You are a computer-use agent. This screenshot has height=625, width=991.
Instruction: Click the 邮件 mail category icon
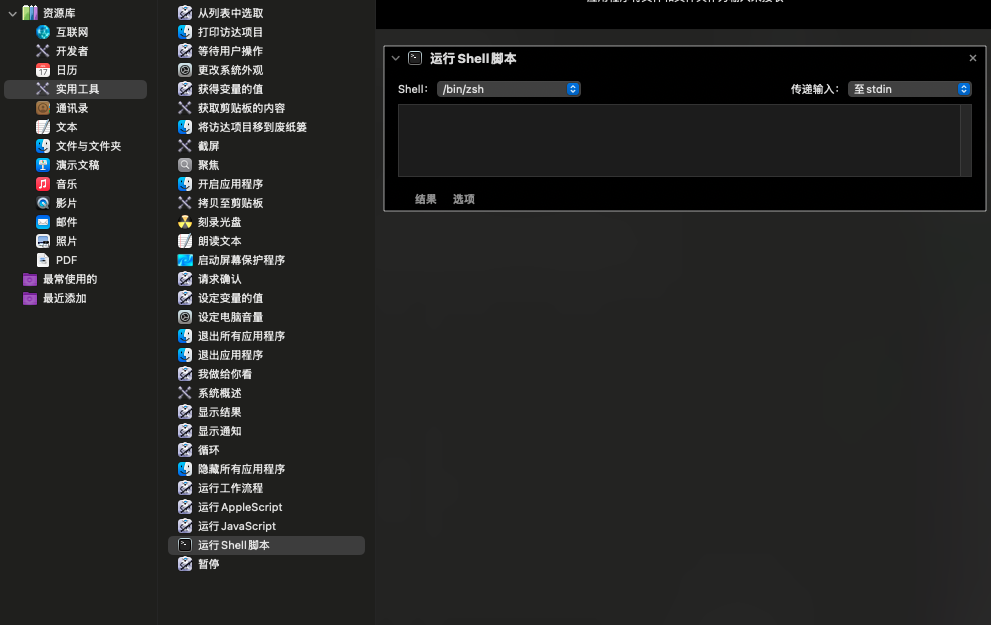point(43,222)
